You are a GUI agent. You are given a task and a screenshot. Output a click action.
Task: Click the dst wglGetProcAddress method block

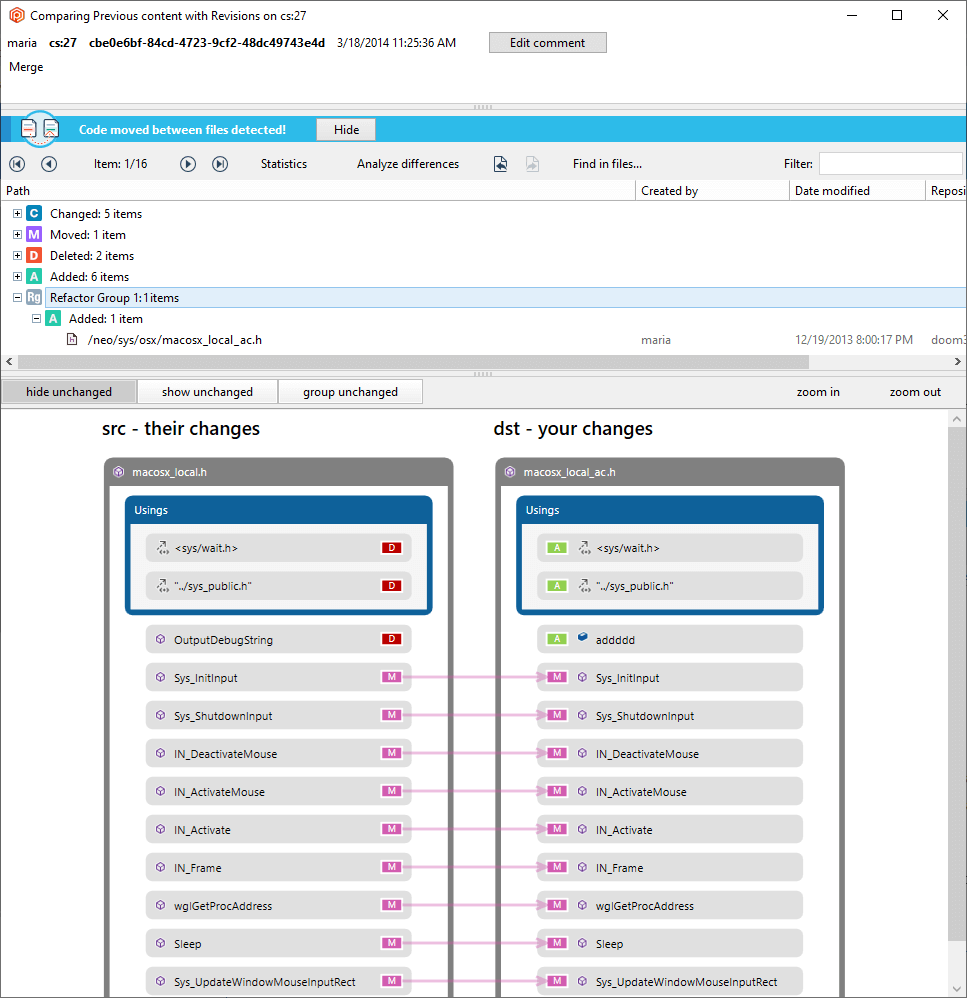[x=670, y=906]
